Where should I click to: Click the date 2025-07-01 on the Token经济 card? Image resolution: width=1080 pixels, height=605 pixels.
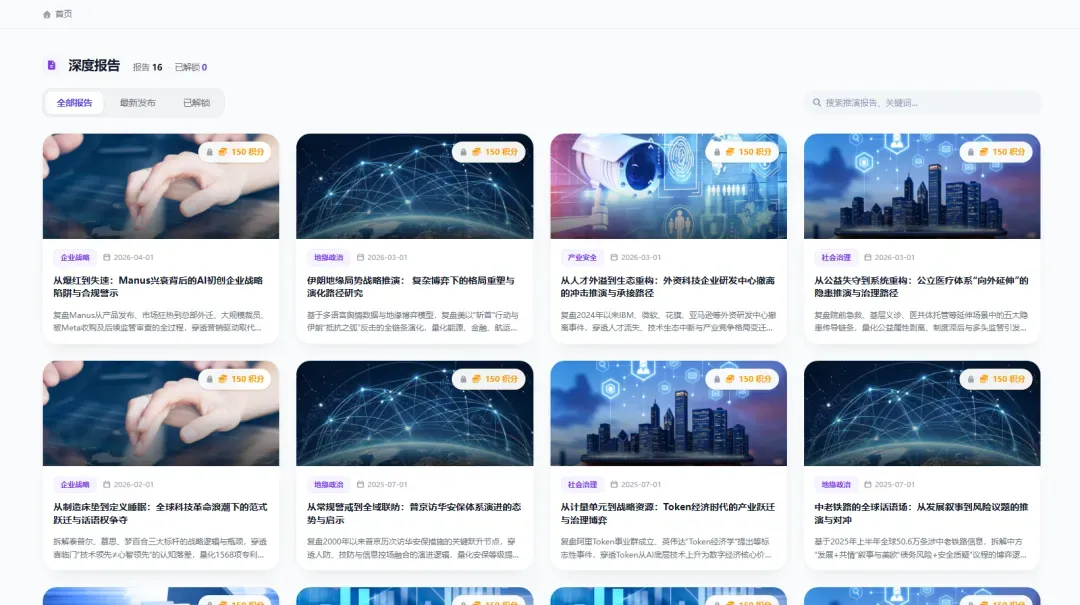click(x=641, y=484)
